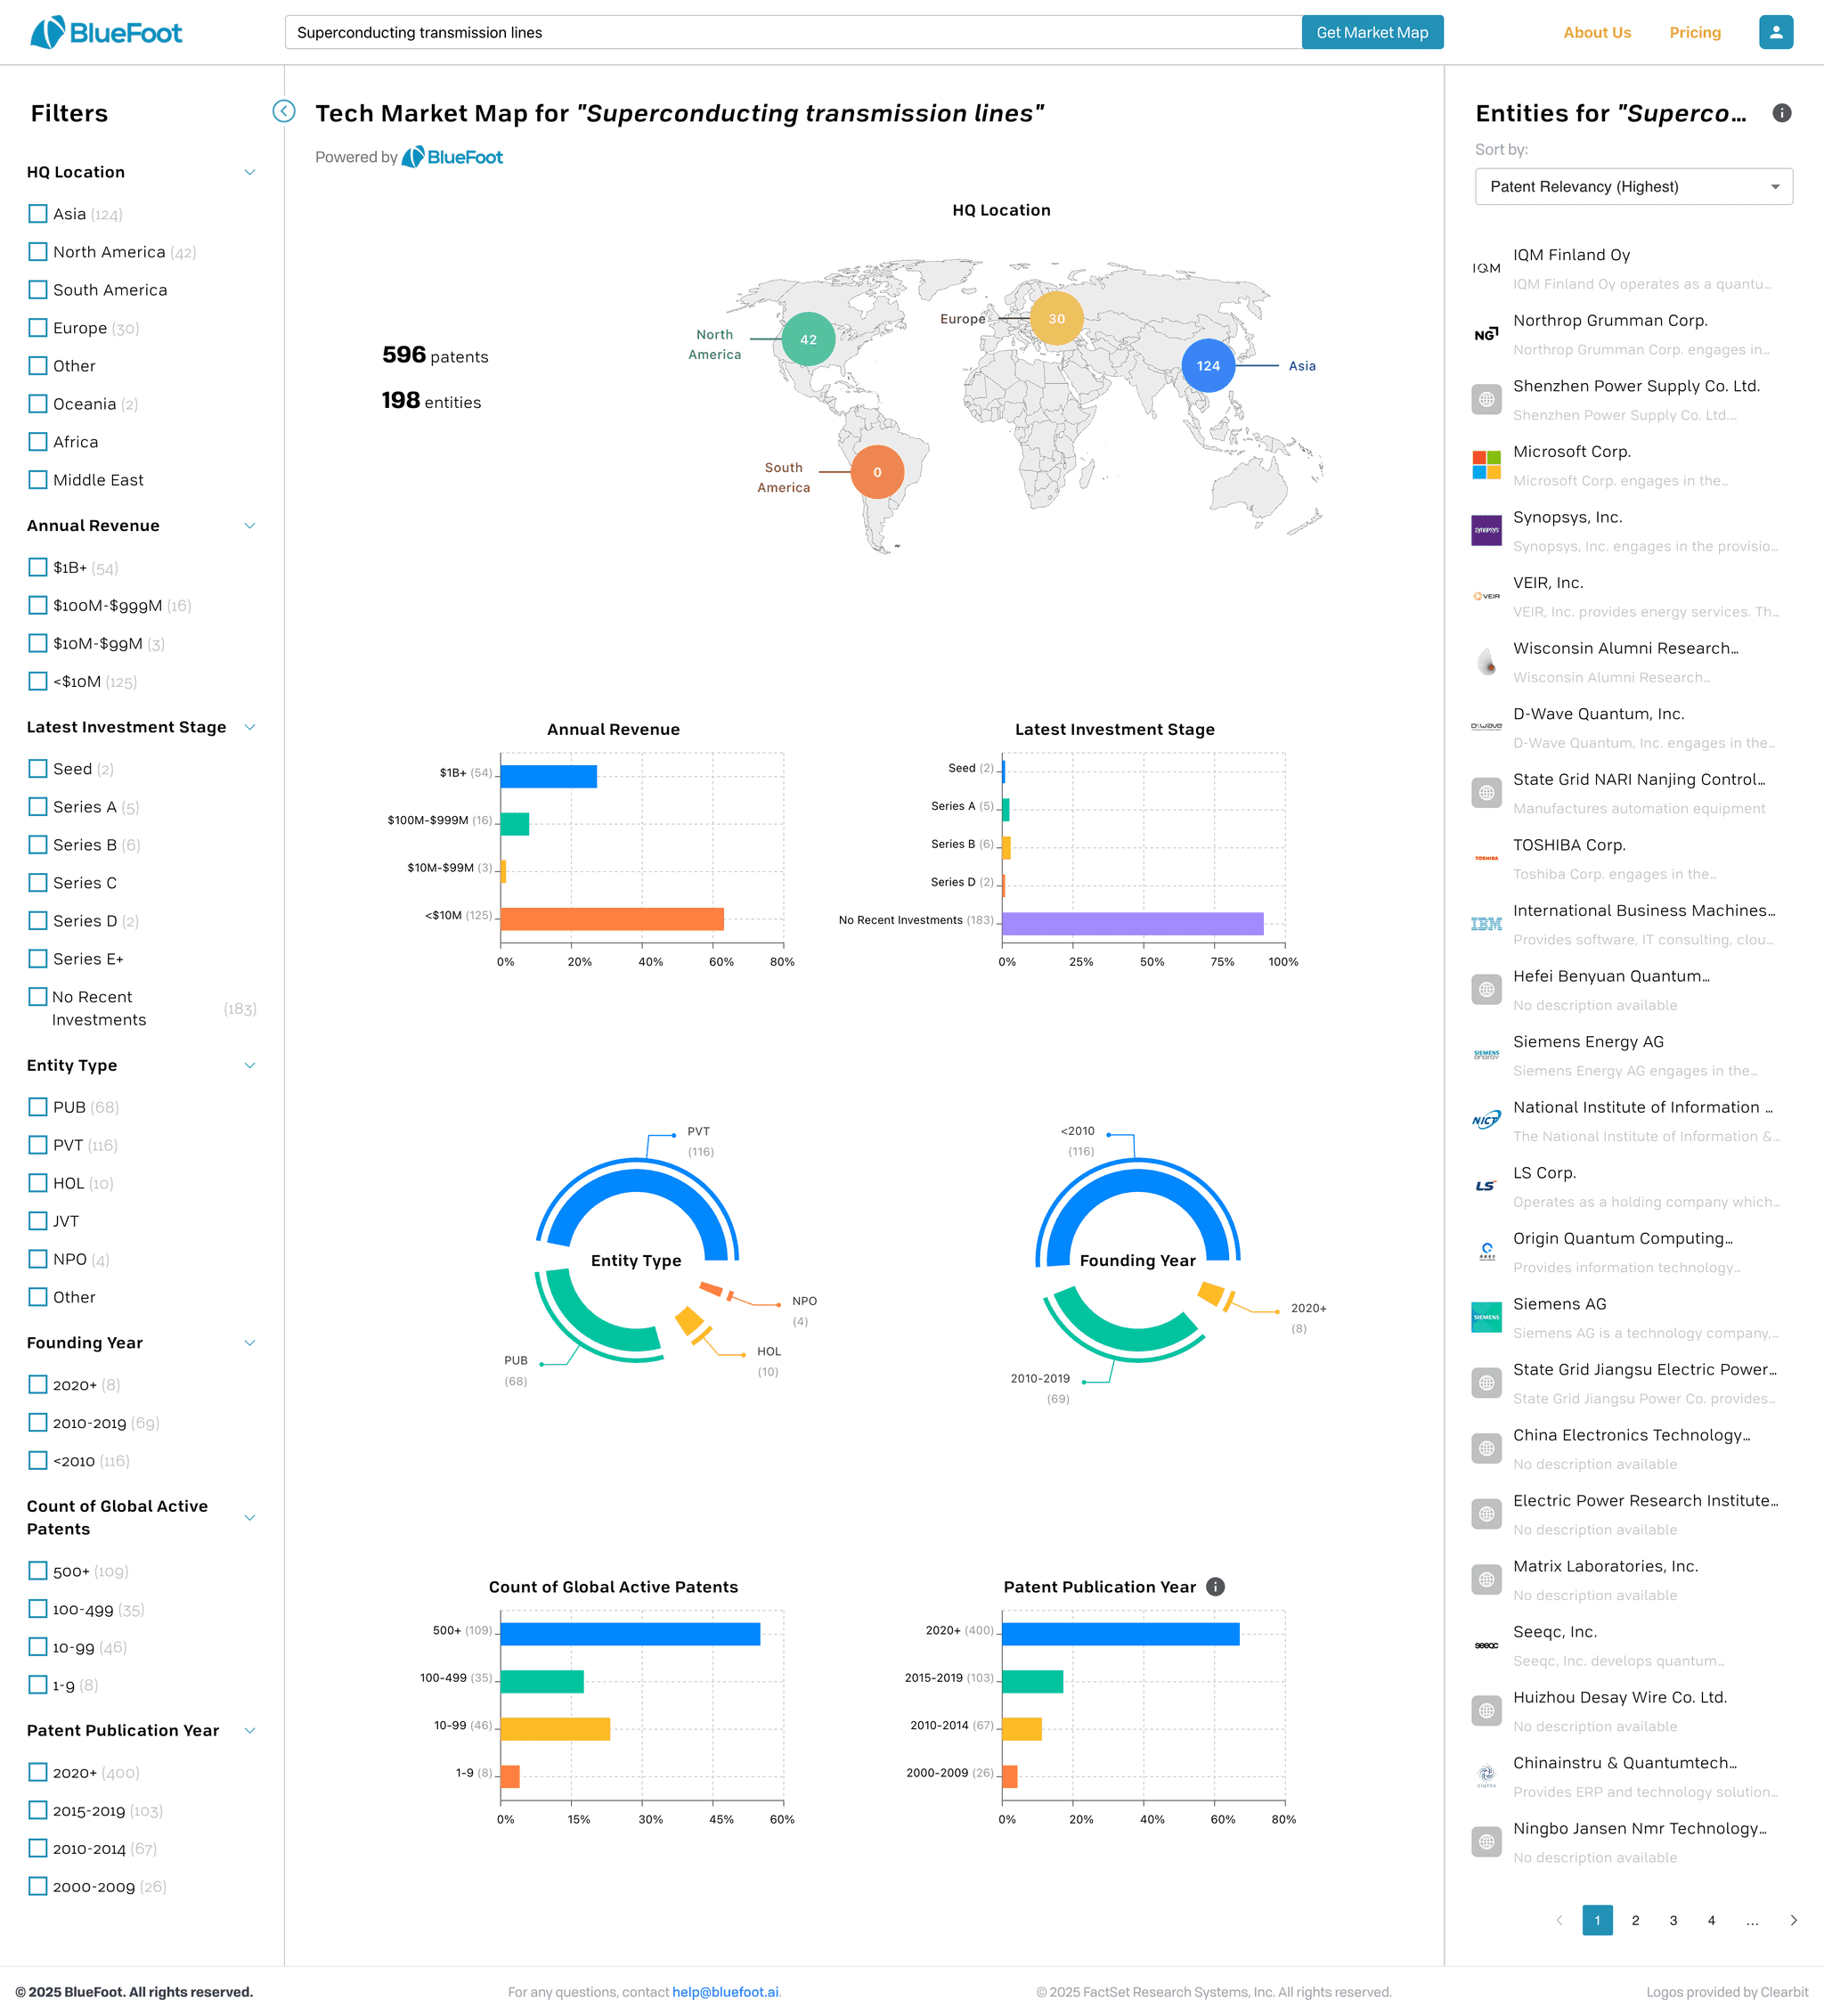
Task: Open the Pricing menu item
Action: (x=1694, y=32)
